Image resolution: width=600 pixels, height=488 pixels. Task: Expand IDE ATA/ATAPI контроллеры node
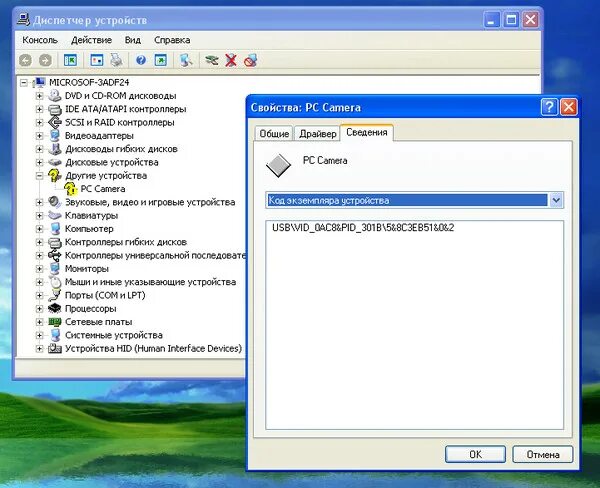[39, 109]
